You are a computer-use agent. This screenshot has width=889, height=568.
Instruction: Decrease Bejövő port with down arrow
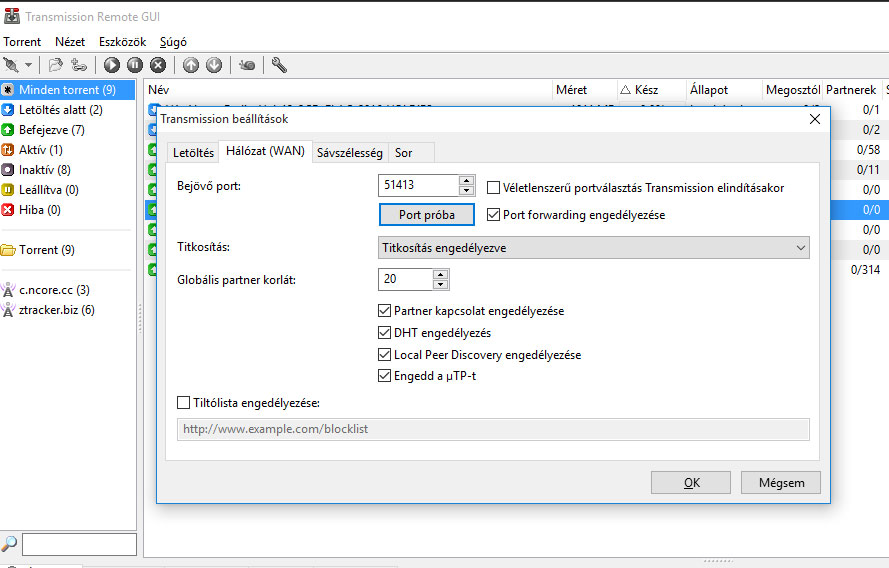point(467,190)
